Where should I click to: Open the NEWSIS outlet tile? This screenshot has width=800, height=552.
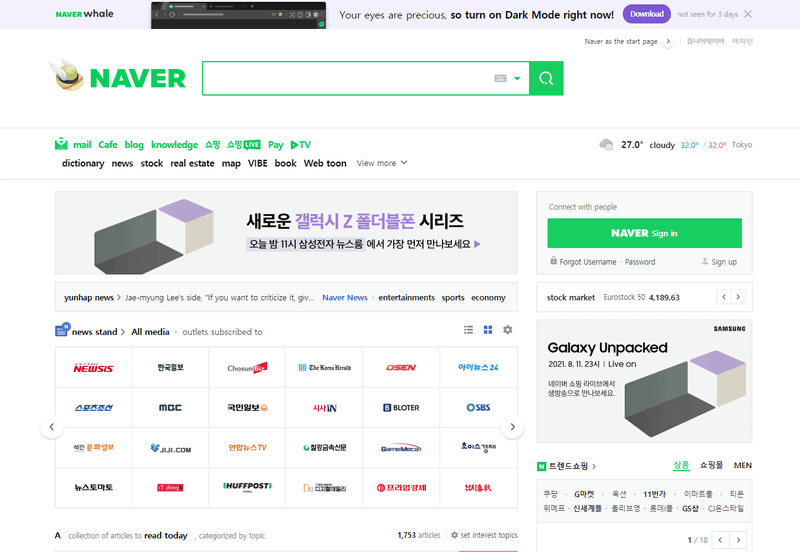pos(93,367)
